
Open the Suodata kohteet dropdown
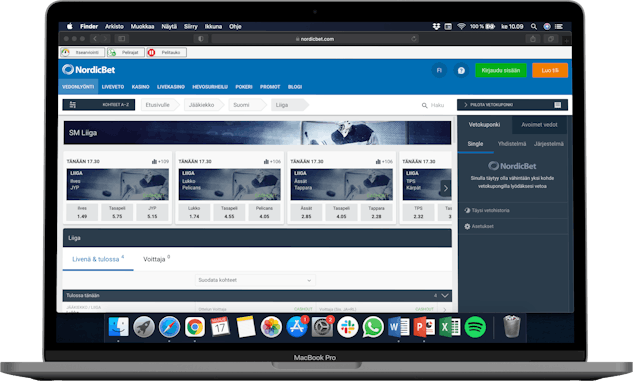coord(255,280)
